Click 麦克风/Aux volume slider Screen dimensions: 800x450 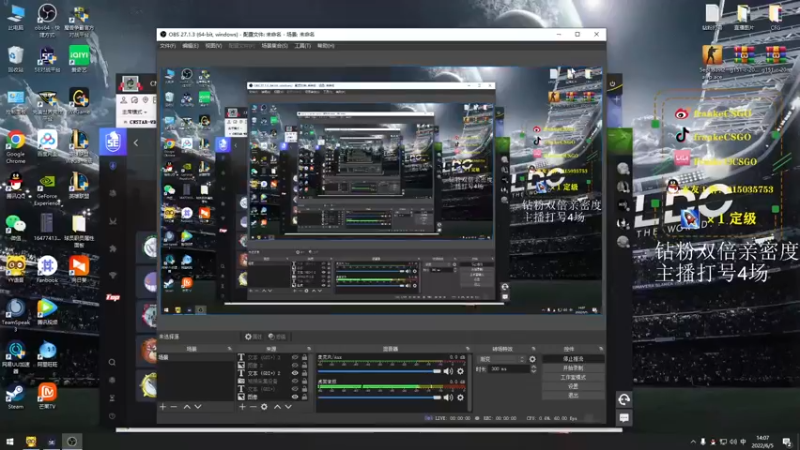click(x=379, y=371)
